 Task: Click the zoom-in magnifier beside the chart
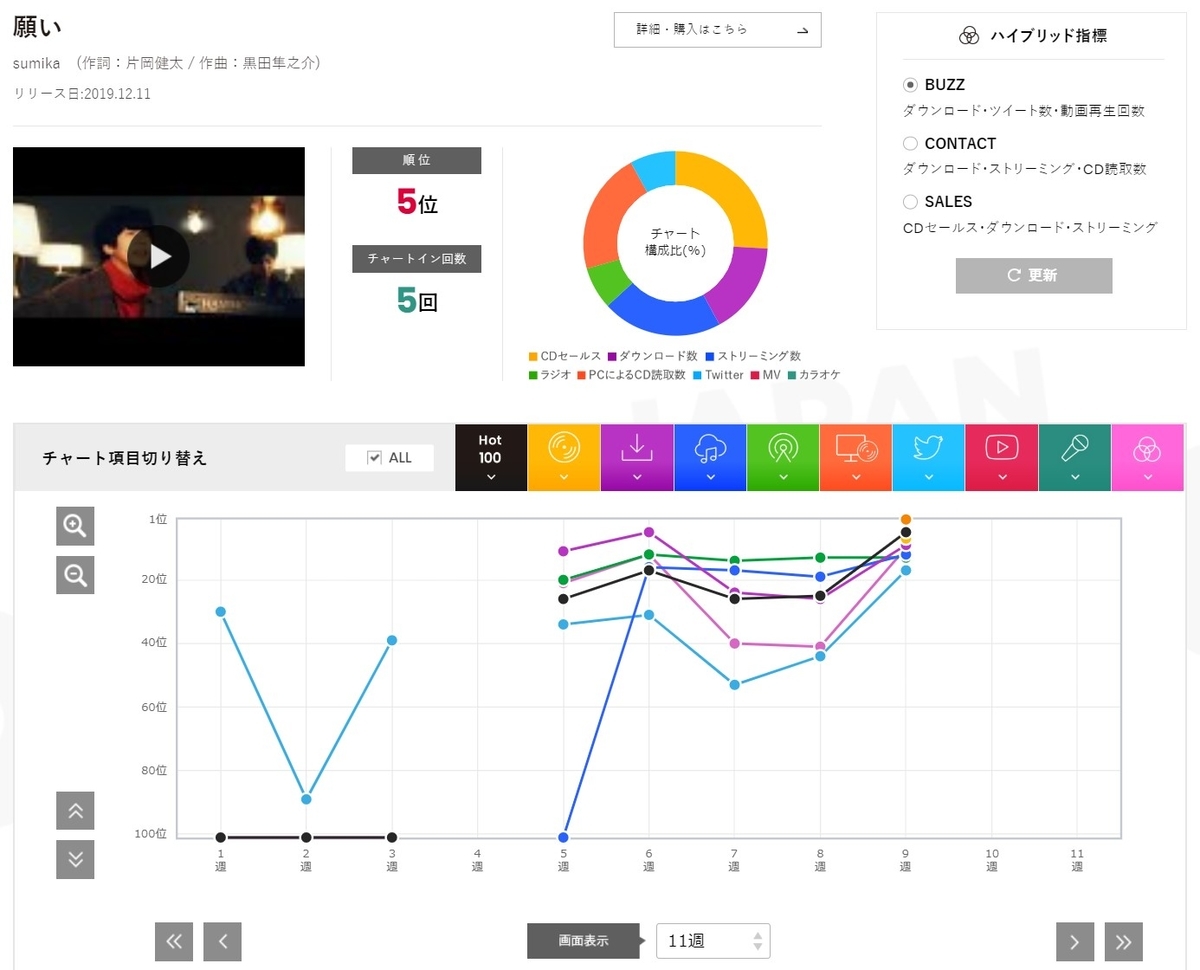[x=75, y=526]
